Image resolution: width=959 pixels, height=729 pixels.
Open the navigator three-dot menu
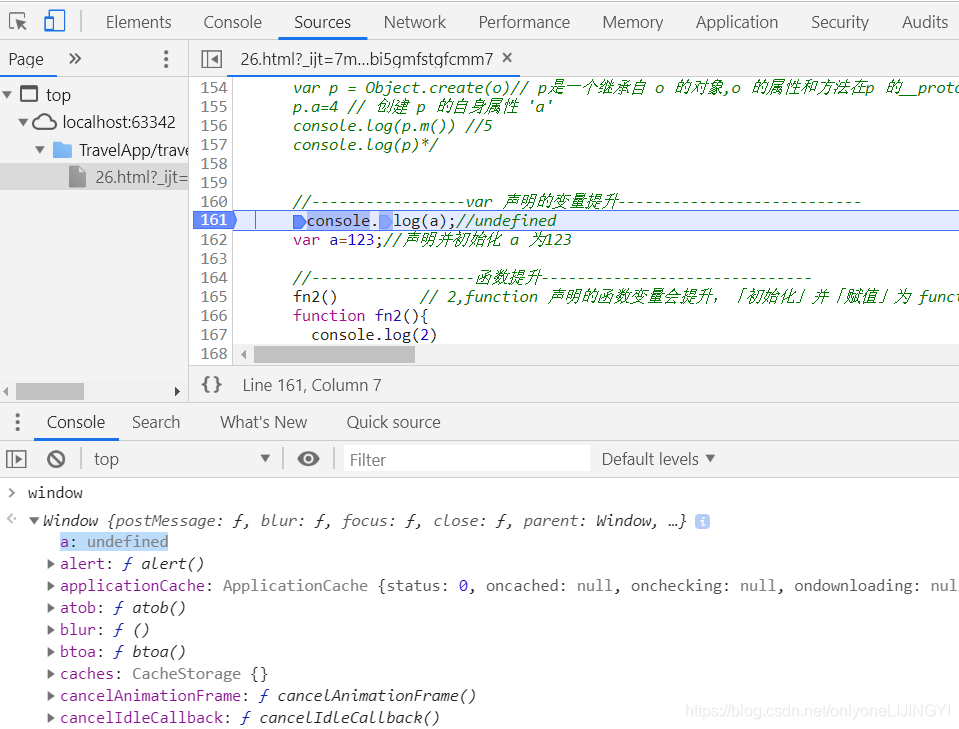coord(166,59)
